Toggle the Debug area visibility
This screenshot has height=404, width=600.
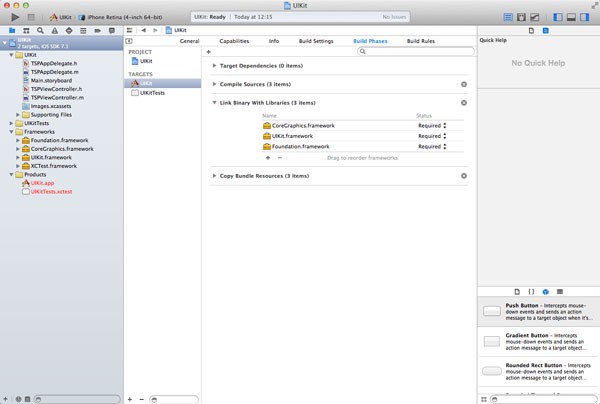tap(571, 17)
